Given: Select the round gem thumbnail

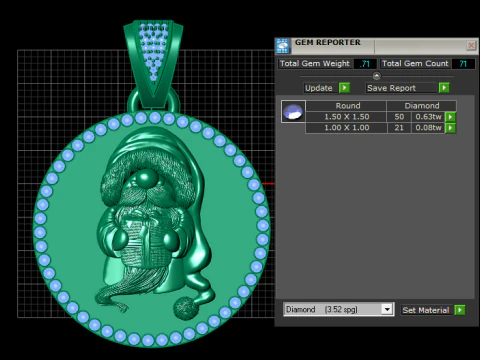Looking at the screenshot, I should 293,112.
